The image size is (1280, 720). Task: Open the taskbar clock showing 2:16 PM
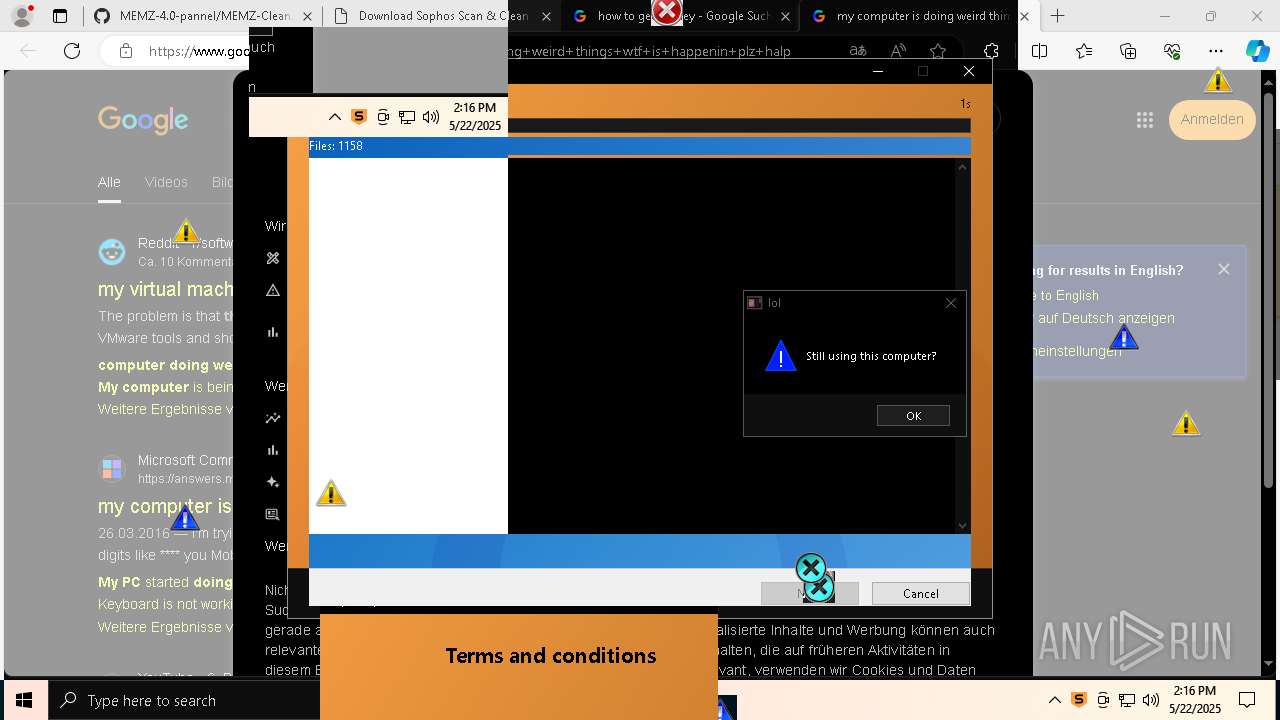[1195, 700]
